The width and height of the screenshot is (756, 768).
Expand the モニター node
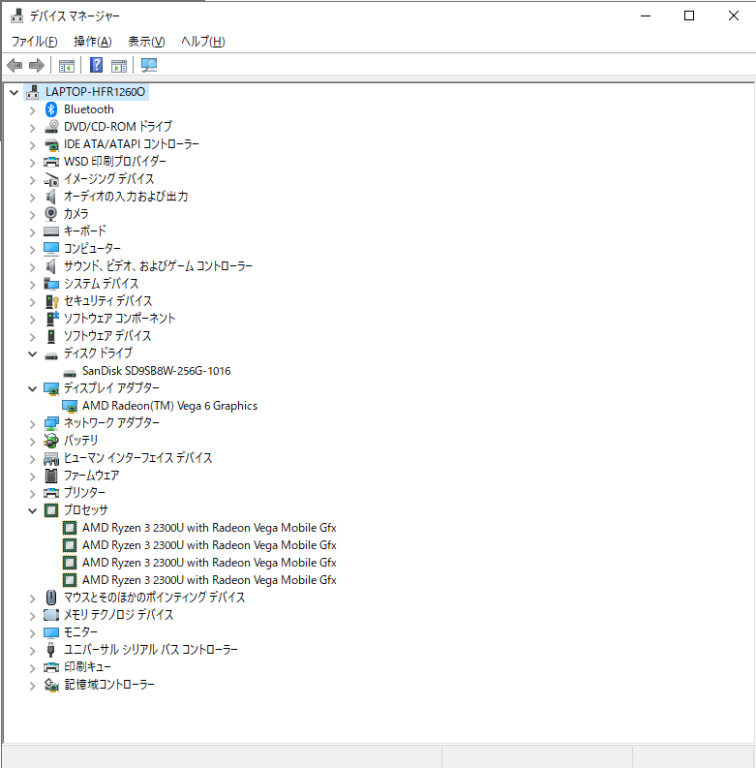tap(32, 633)
